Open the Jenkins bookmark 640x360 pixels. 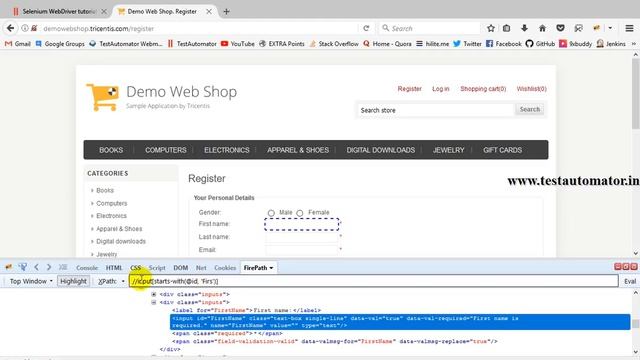[x=611, y=44]
